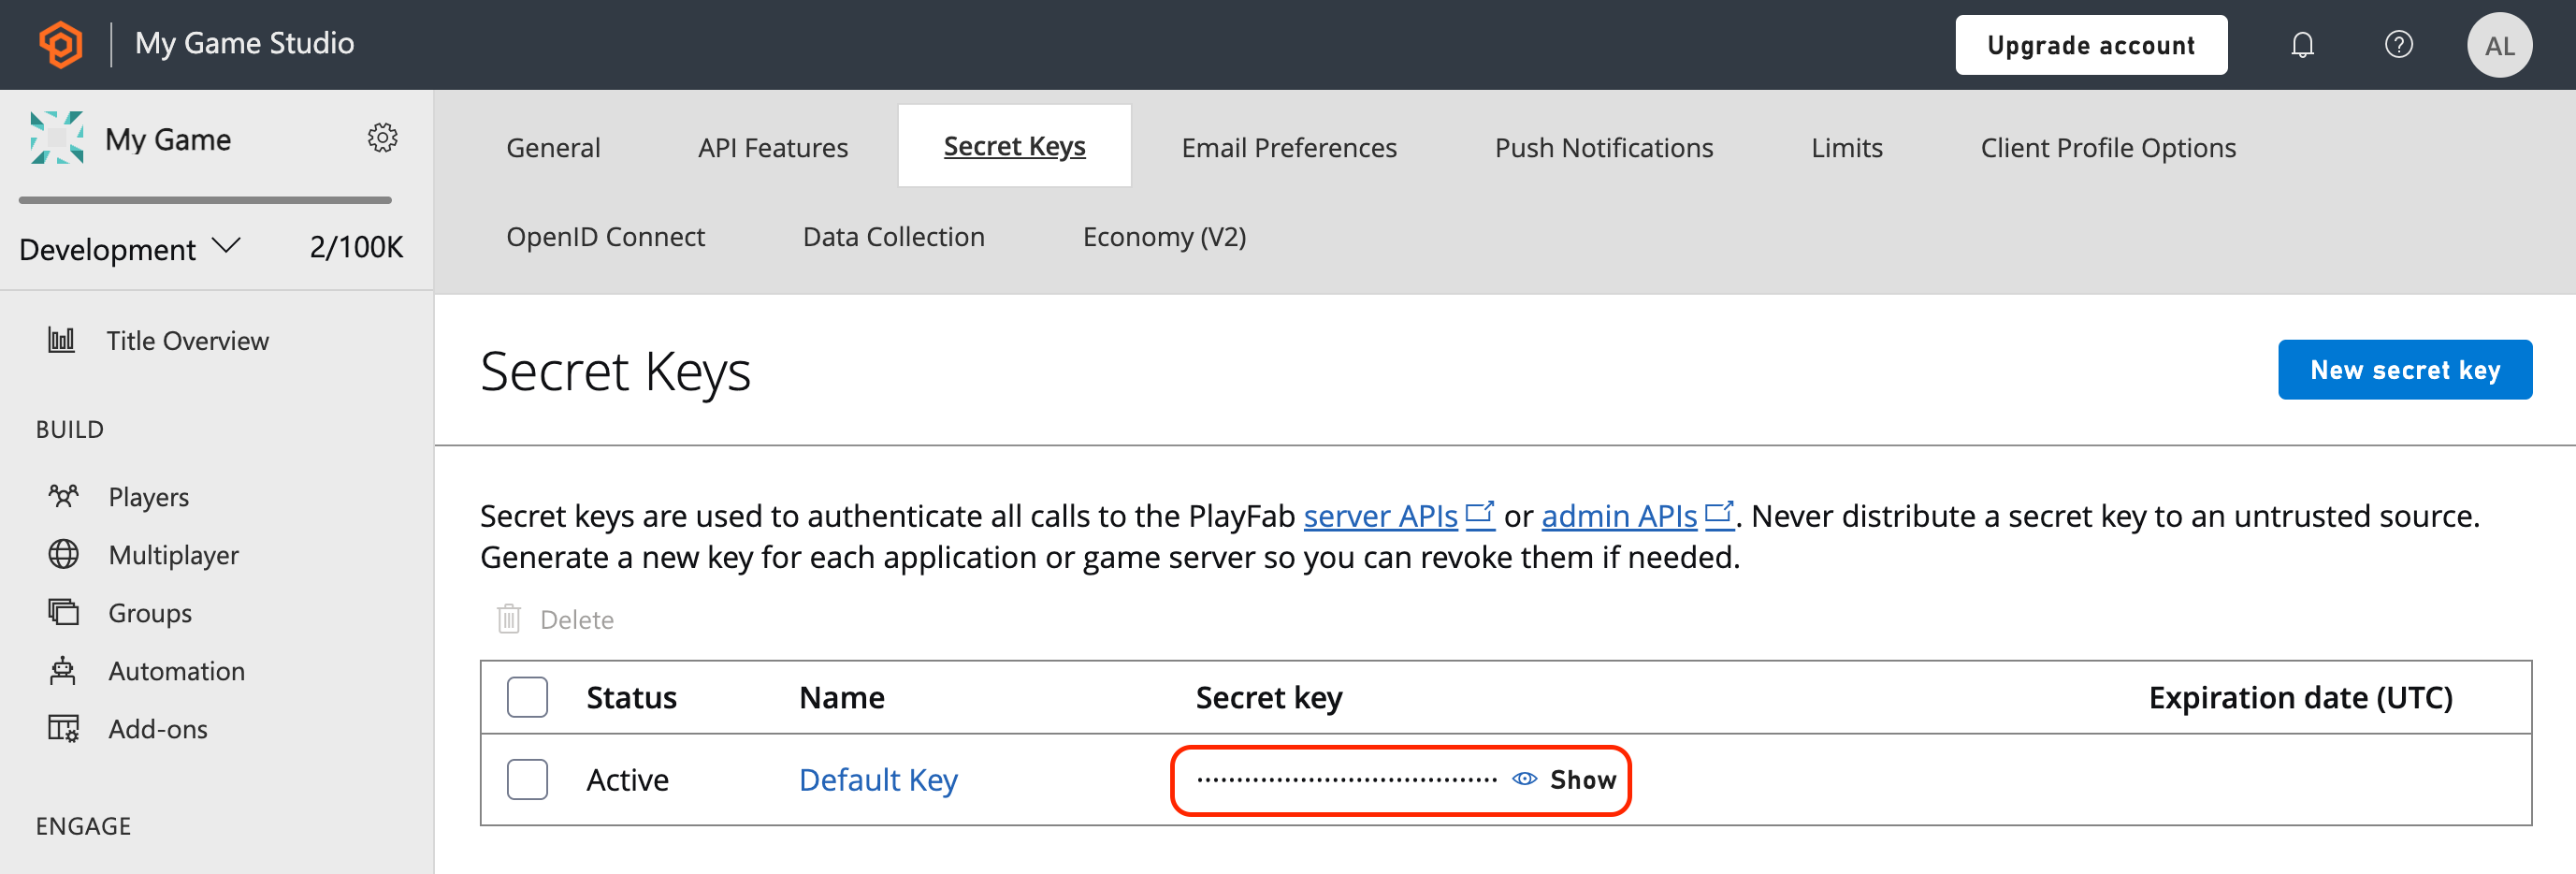
Task: Check the select-all checkbox in the table header
Action: coord(527,697)
